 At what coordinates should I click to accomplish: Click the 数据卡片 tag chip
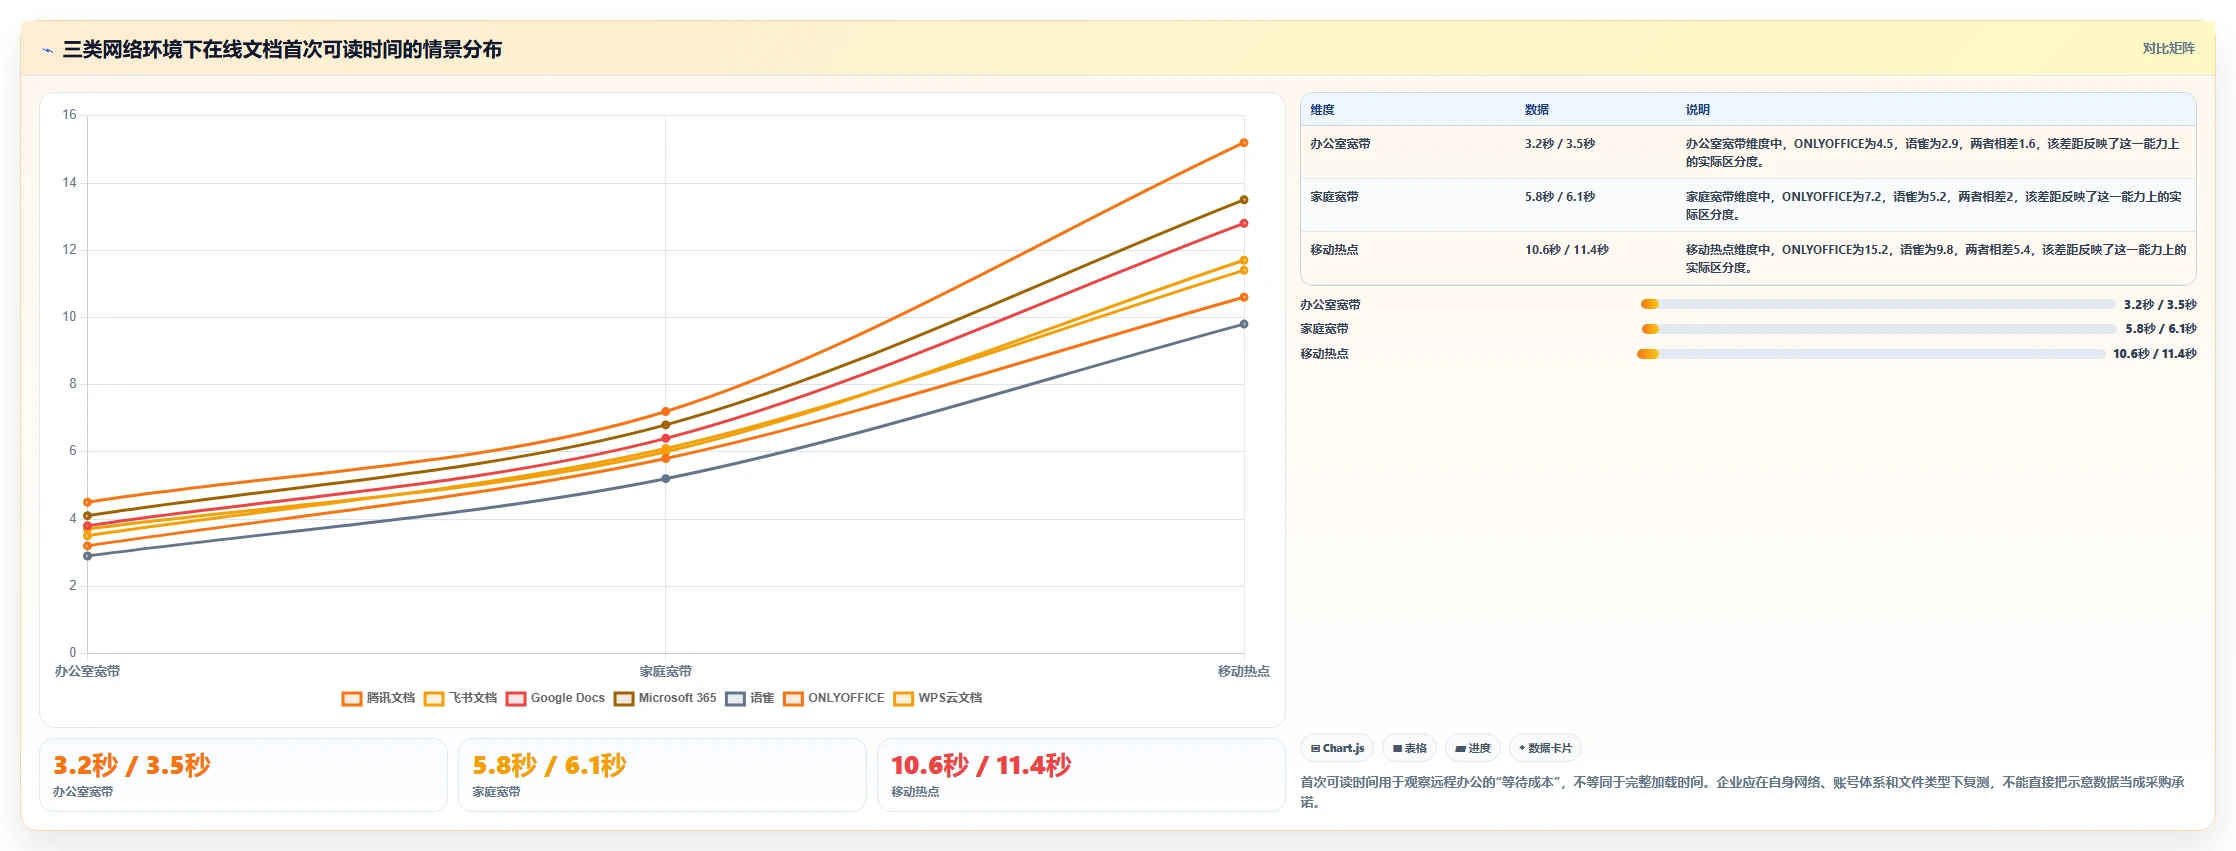pos(1545,748)
